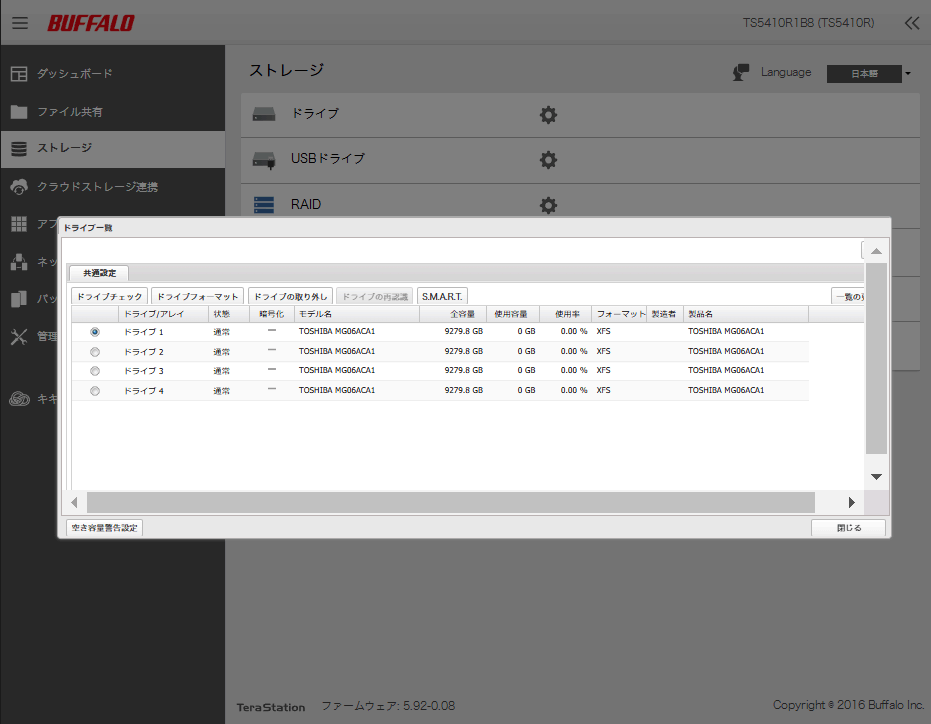Click the partially visible 一覧 refresh button
The width and height of the screenshot is (931, 724).
(847, 296)
